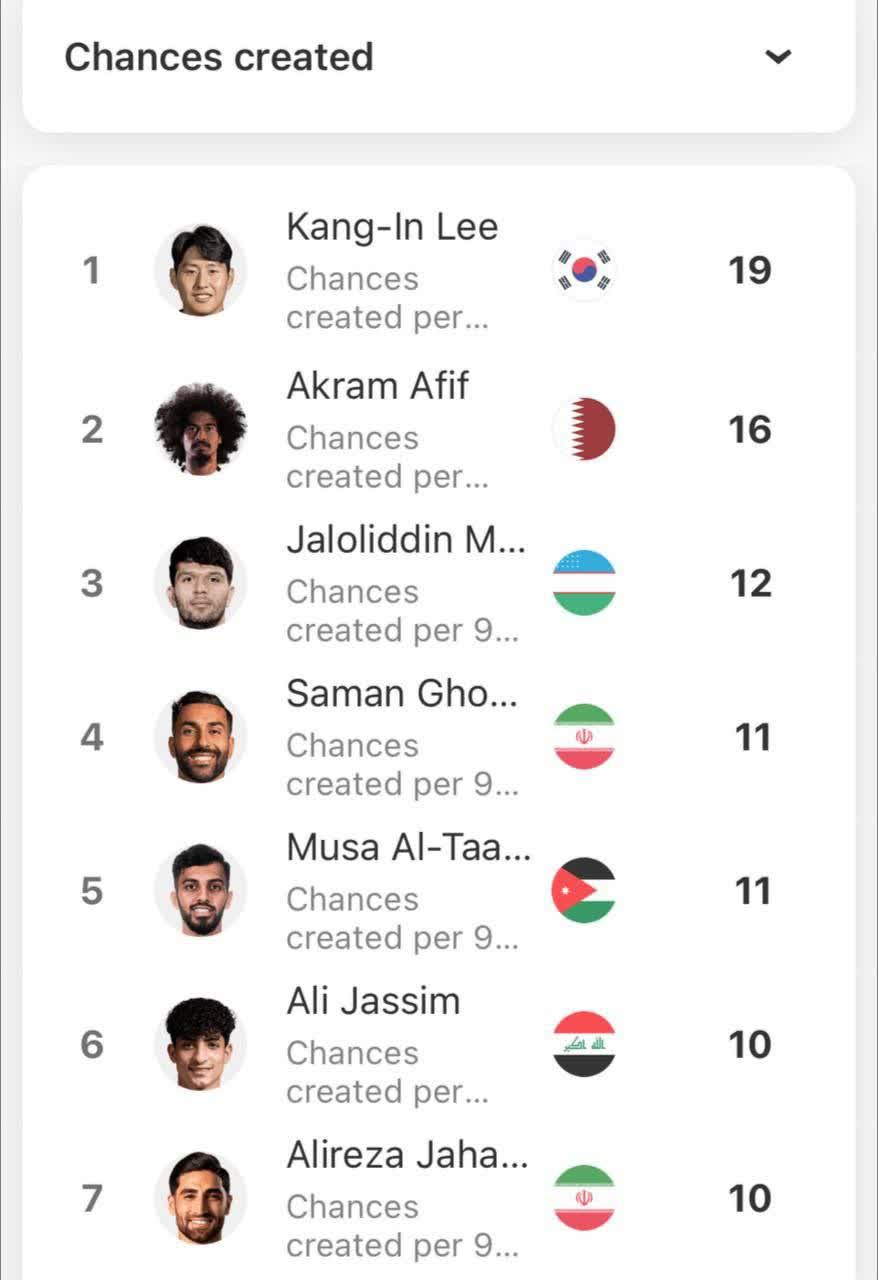This screenshot has height=1280, width=878.
Task: Click the South Korea flag icon
Action: click(584, 270)
